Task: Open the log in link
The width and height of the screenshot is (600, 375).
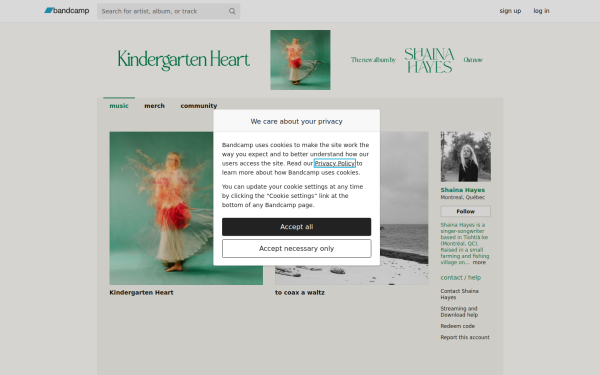Action: (x=541, y=11)
